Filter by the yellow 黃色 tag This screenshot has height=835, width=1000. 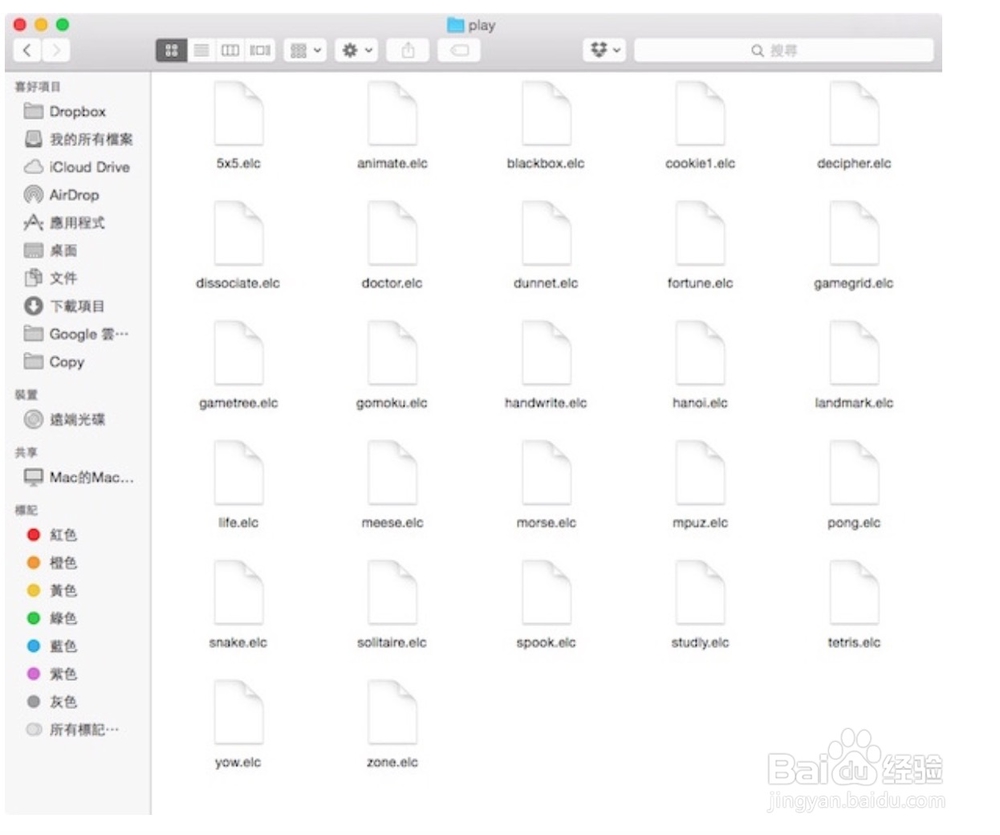click(x=52, y=590)
